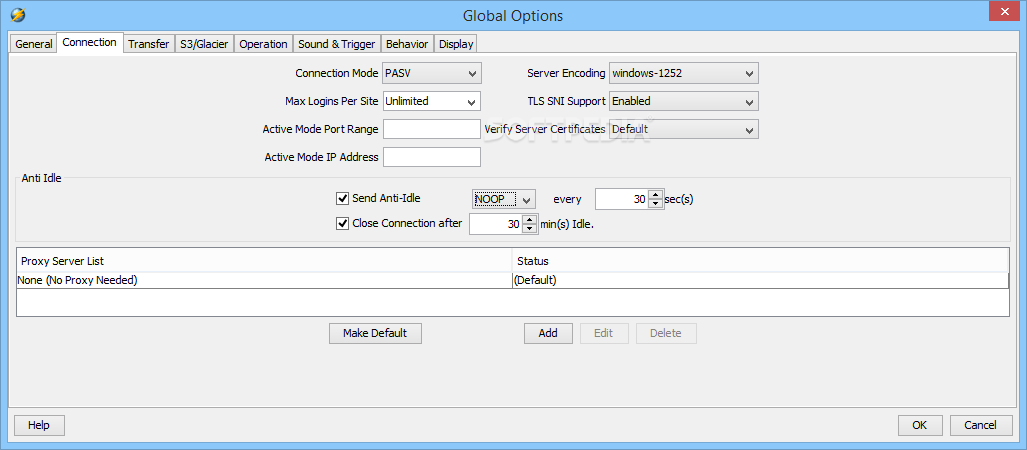Increase the anti-idle seconds spinner

click(656, 194)
